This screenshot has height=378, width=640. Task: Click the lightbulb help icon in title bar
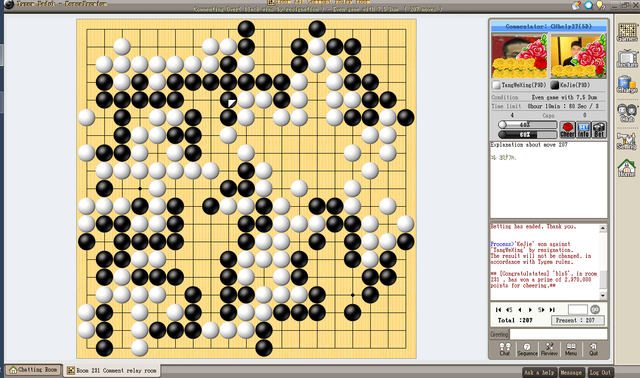point(600,5)
